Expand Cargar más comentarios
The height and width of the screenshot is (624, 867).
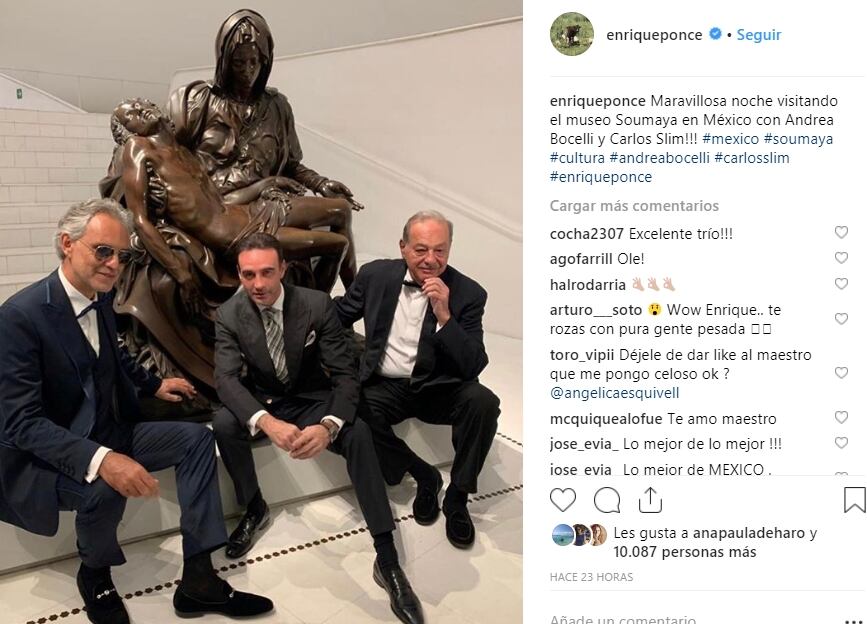[x=634, y=206]
